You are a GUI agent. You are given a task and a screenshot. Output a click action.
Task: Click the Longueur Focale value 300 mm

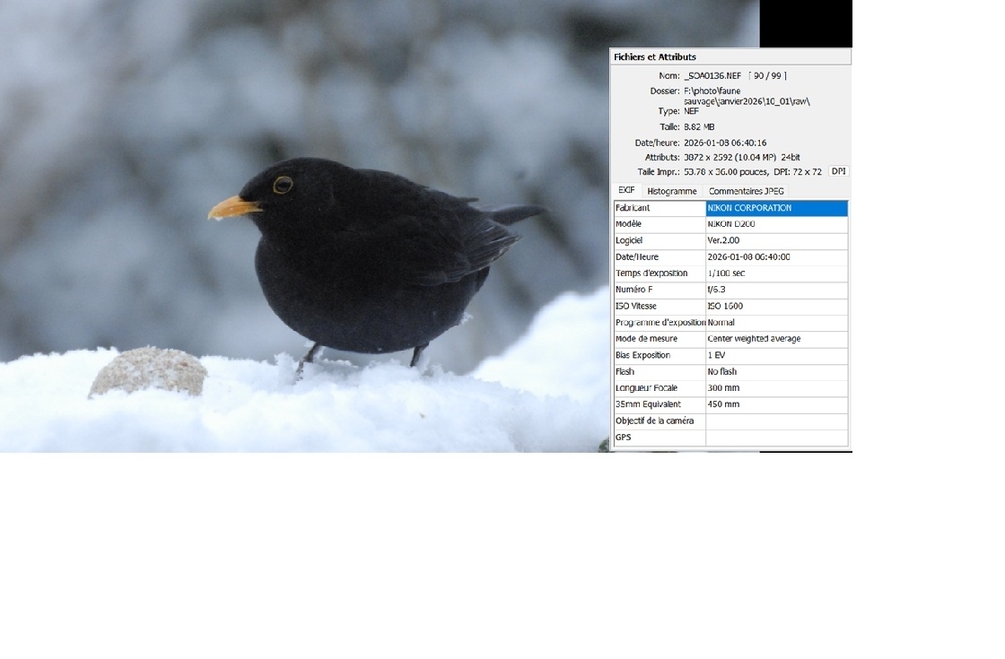tap(776, 388)
